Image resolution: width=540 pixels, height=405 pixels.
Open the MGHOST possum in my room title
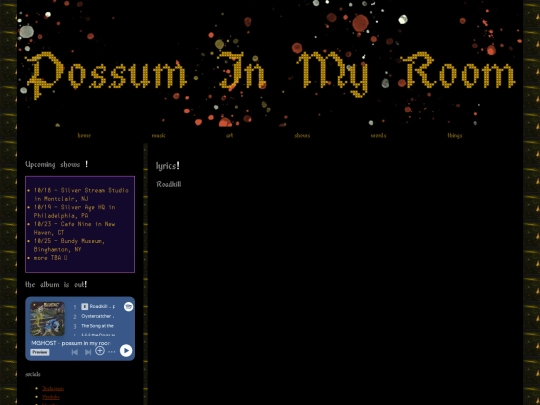click(x=71, y=343)
